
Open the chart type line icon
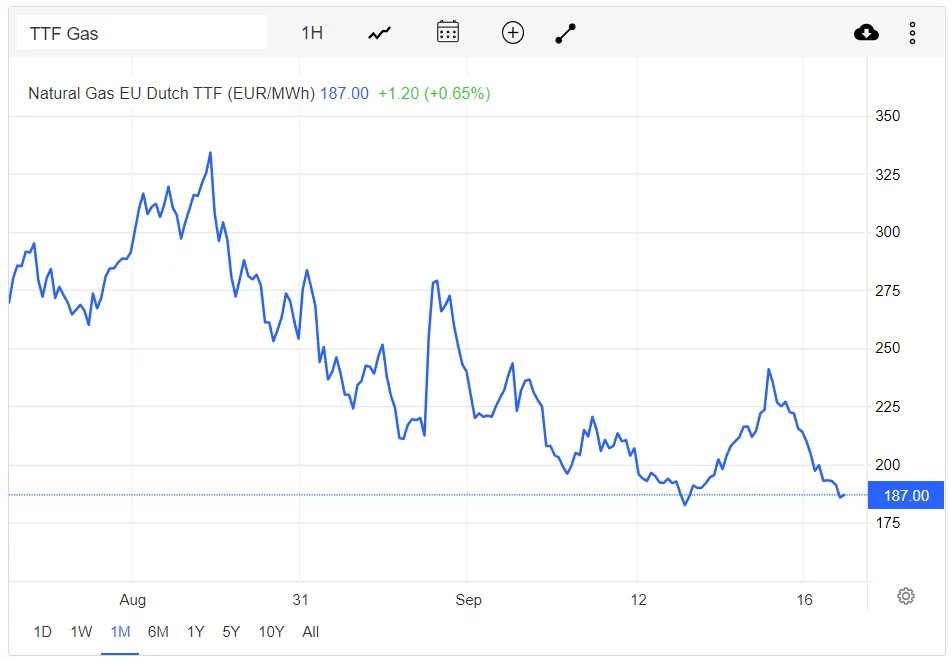click(x=380, y=33)
